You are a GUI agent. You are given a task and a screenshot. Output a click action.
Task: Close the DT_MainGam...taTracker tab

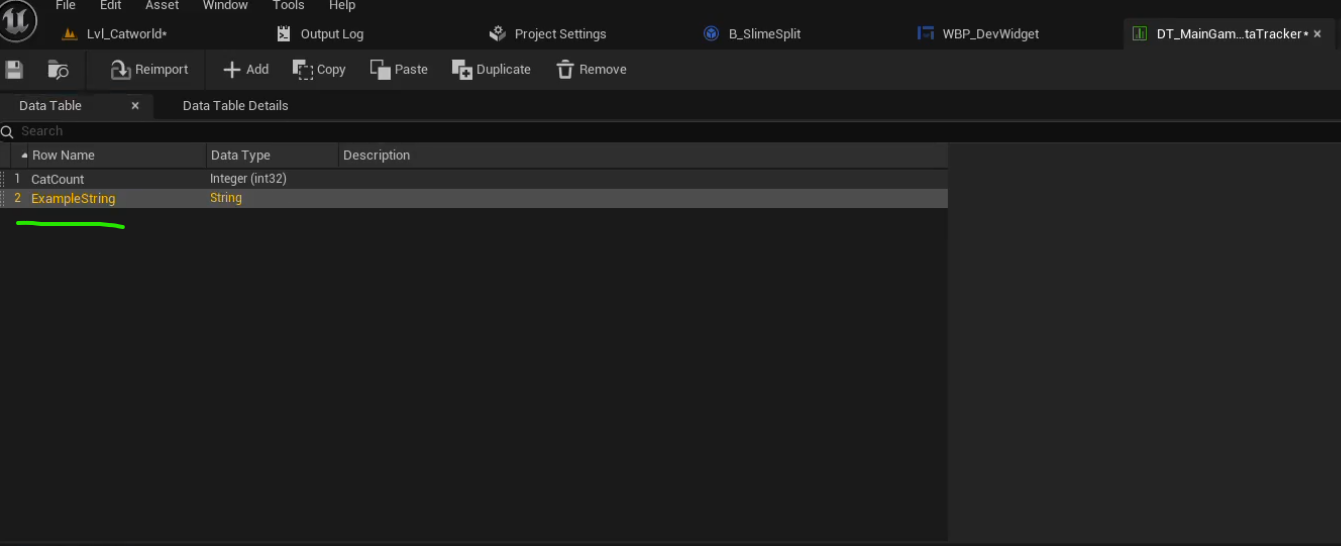pyautogui.click(x=1317, y=34)
